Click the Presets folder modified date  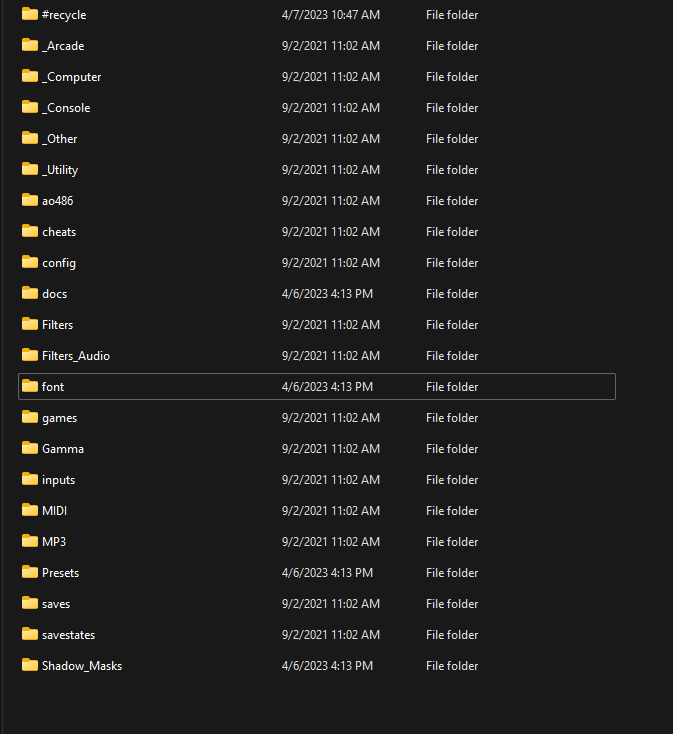(x=327, y=573)
